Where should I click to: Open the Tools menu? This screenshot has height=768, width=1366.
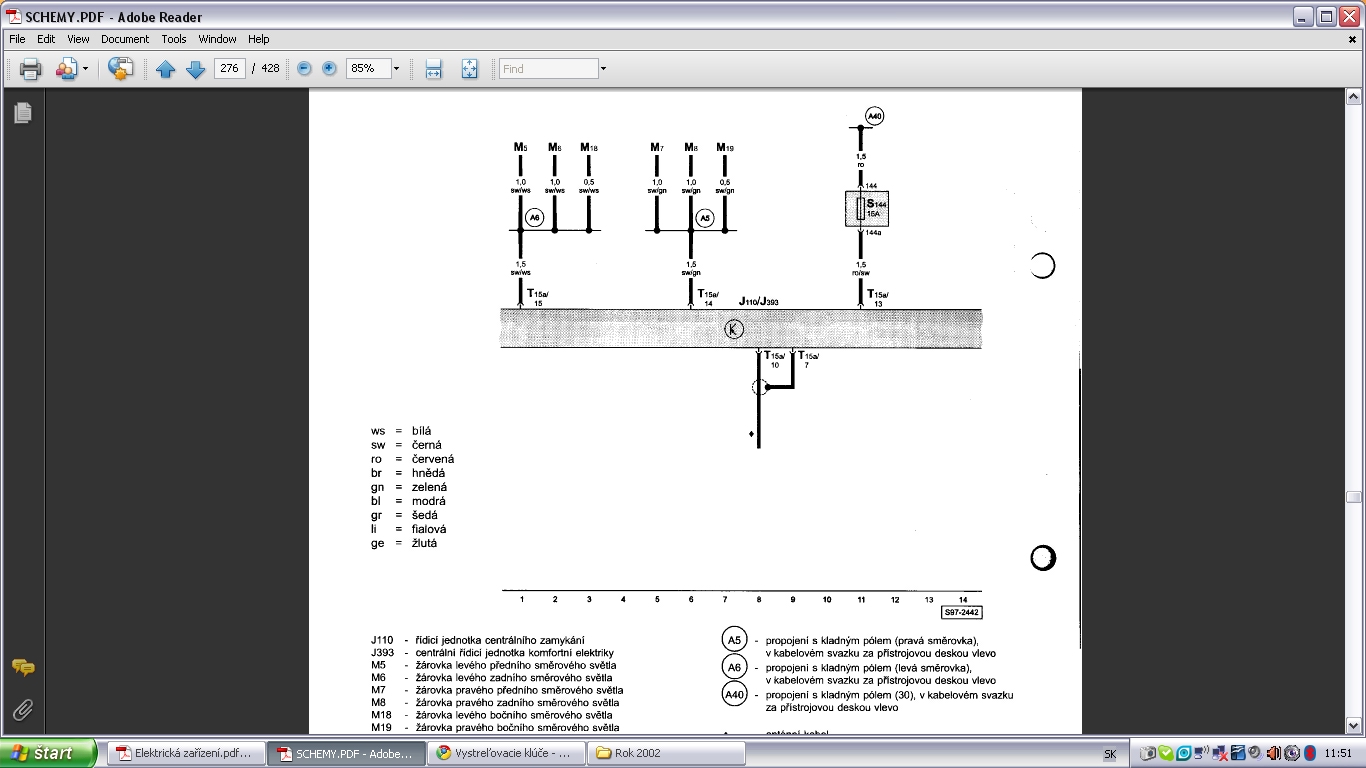pyautogui.click(x=174, y=39)
